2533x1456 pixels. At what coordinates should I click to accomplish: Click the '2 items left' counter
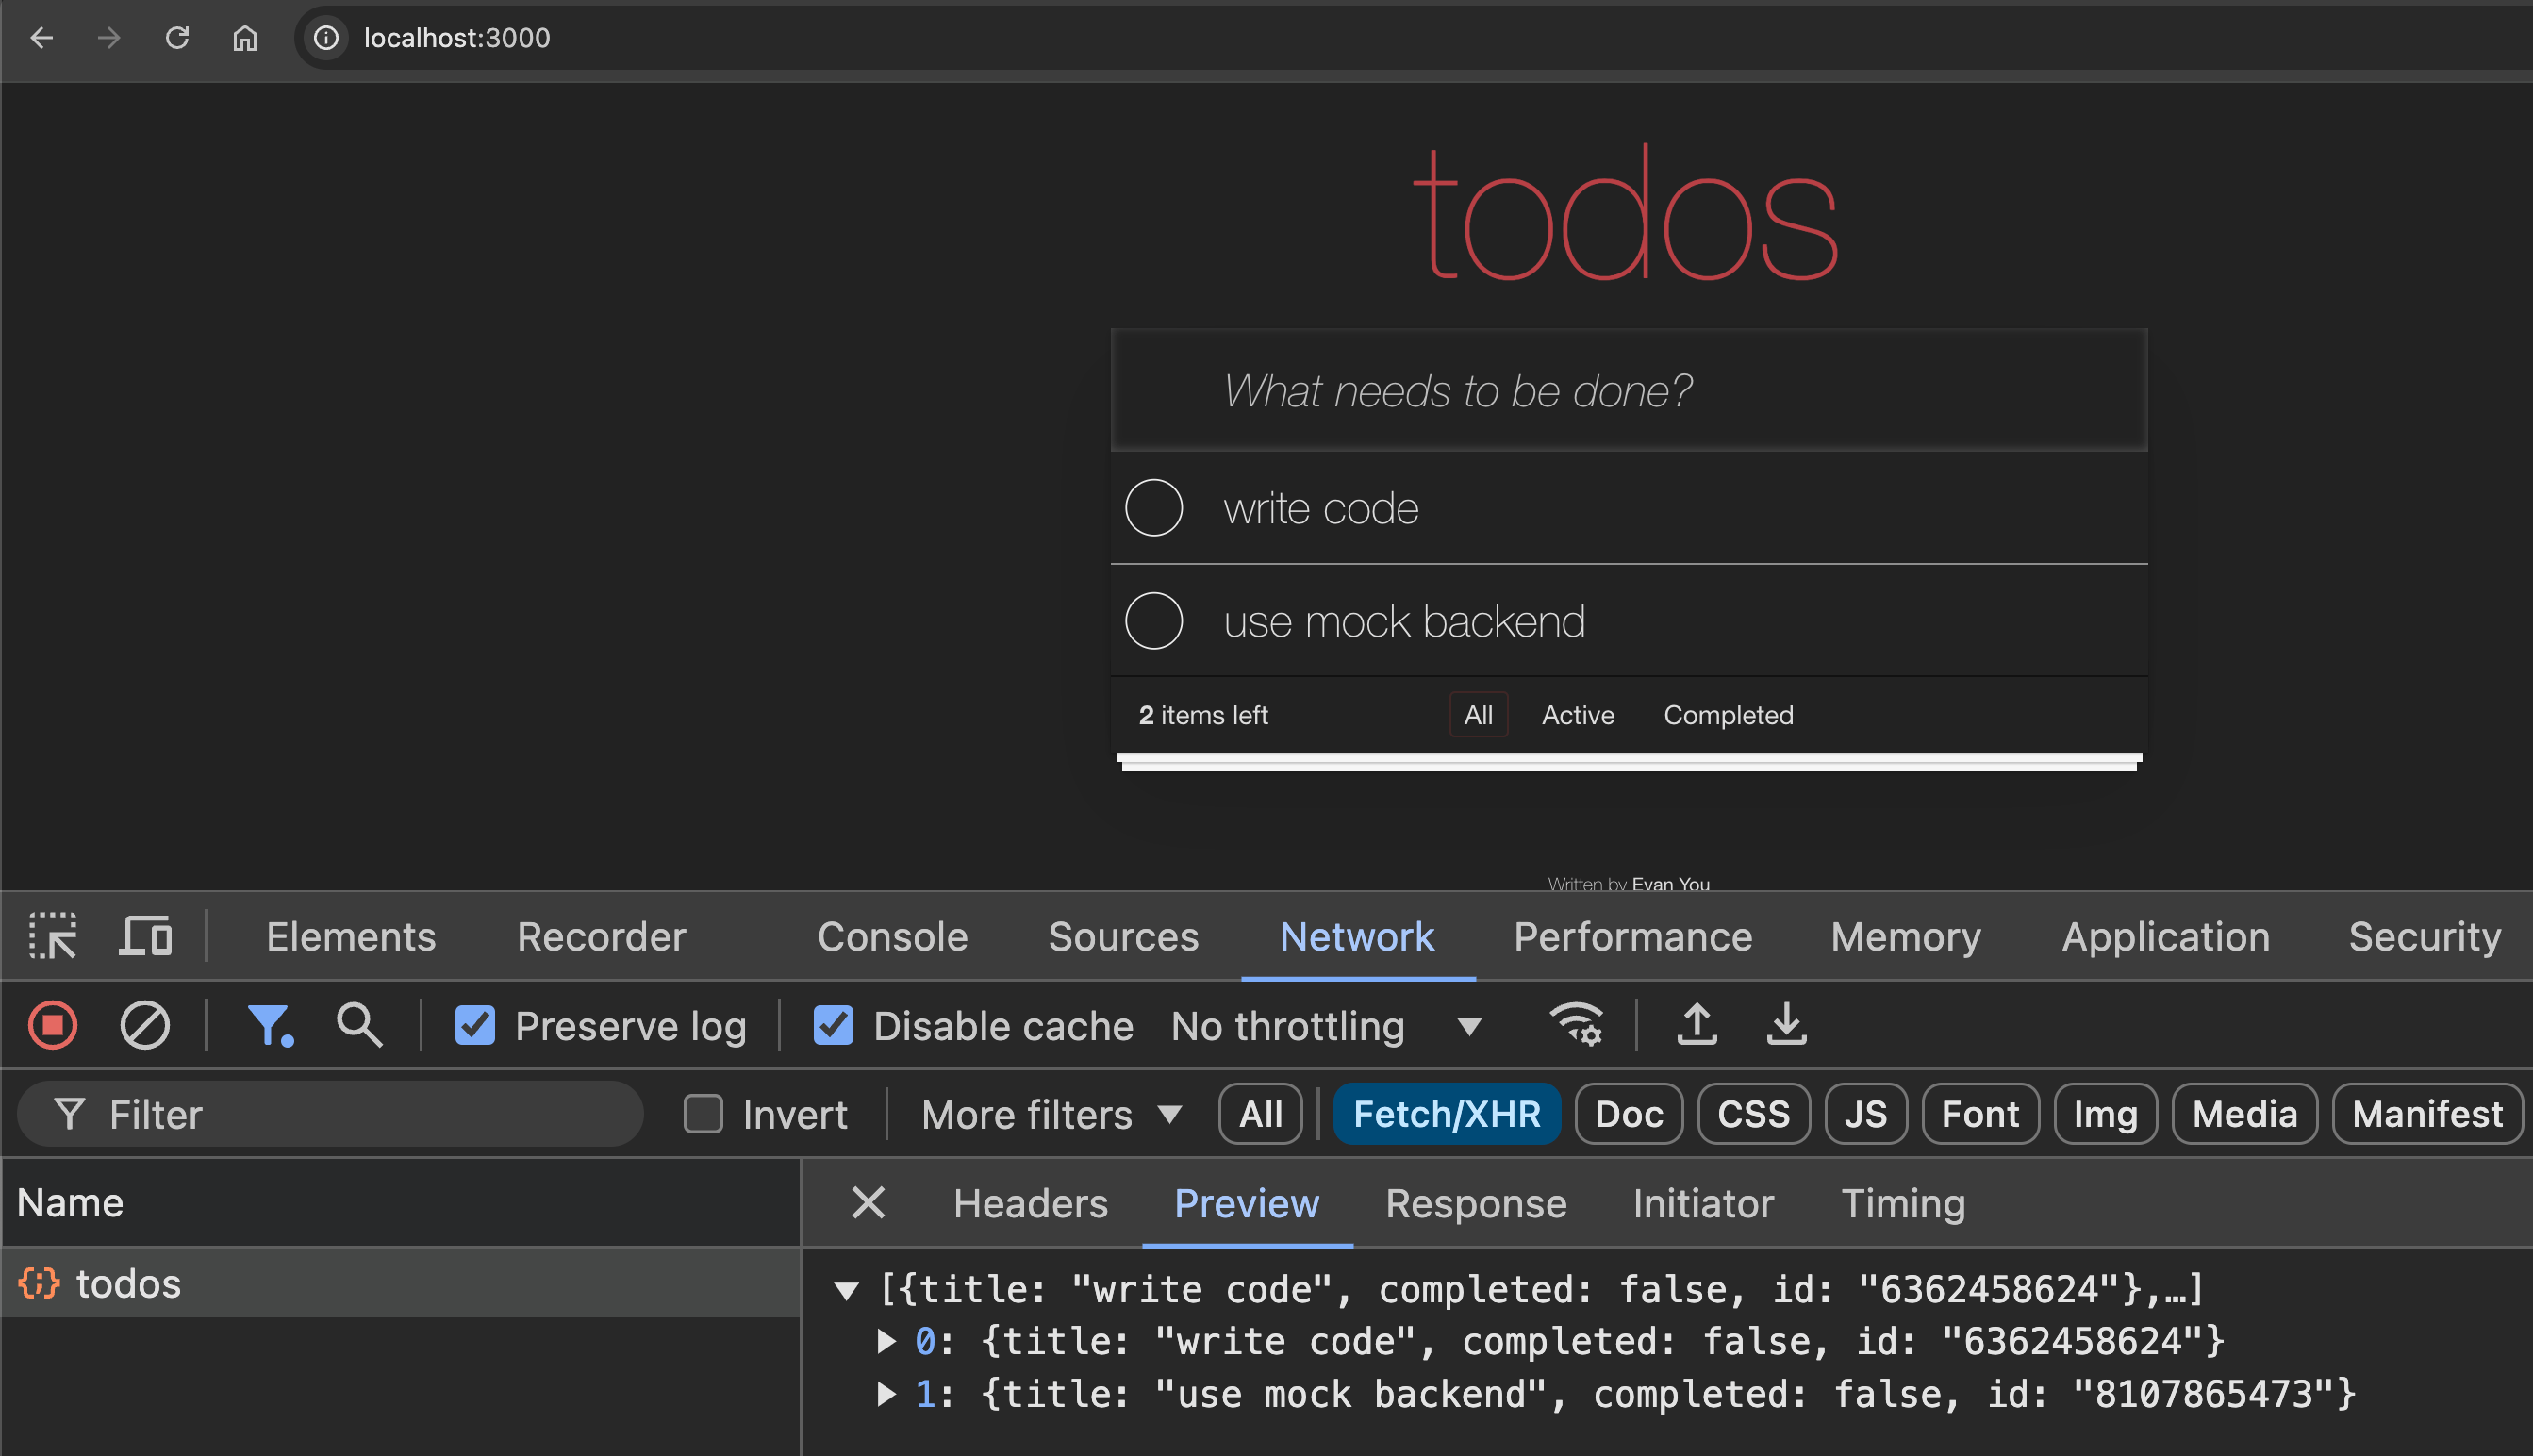pos(1203,715)
